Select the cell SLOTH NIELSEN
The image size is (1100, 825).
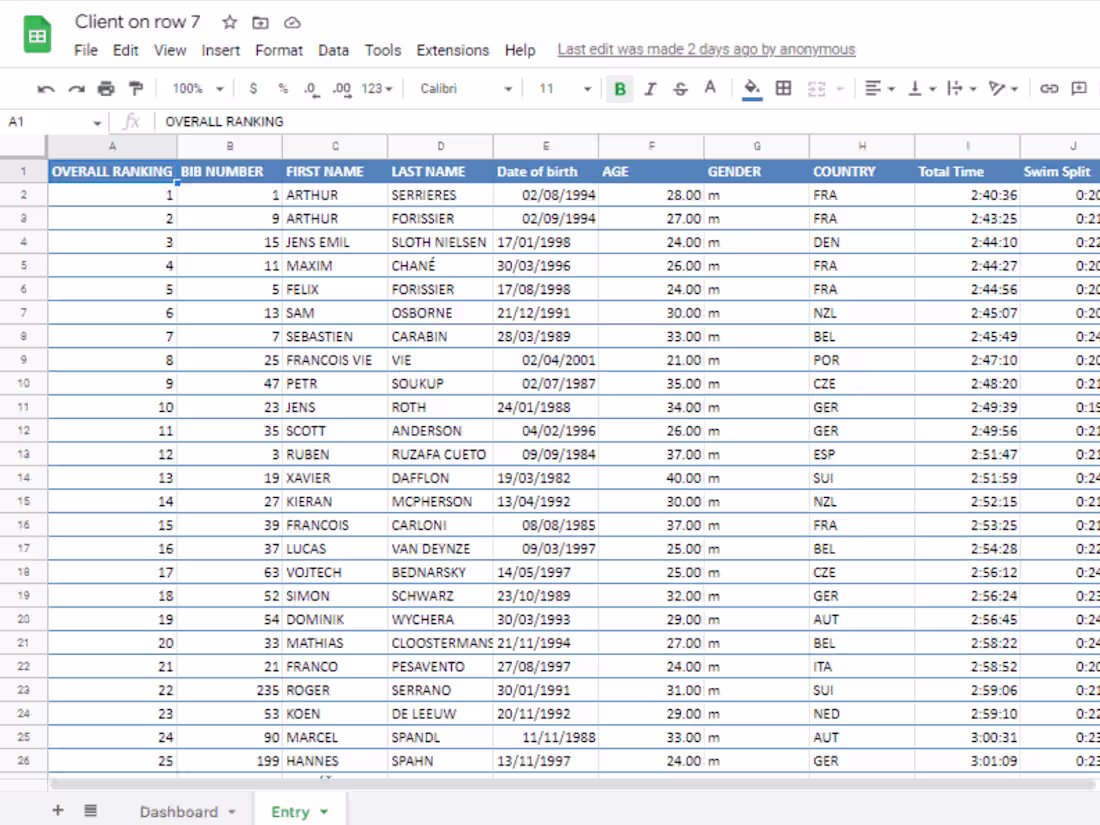pos(441,242)
